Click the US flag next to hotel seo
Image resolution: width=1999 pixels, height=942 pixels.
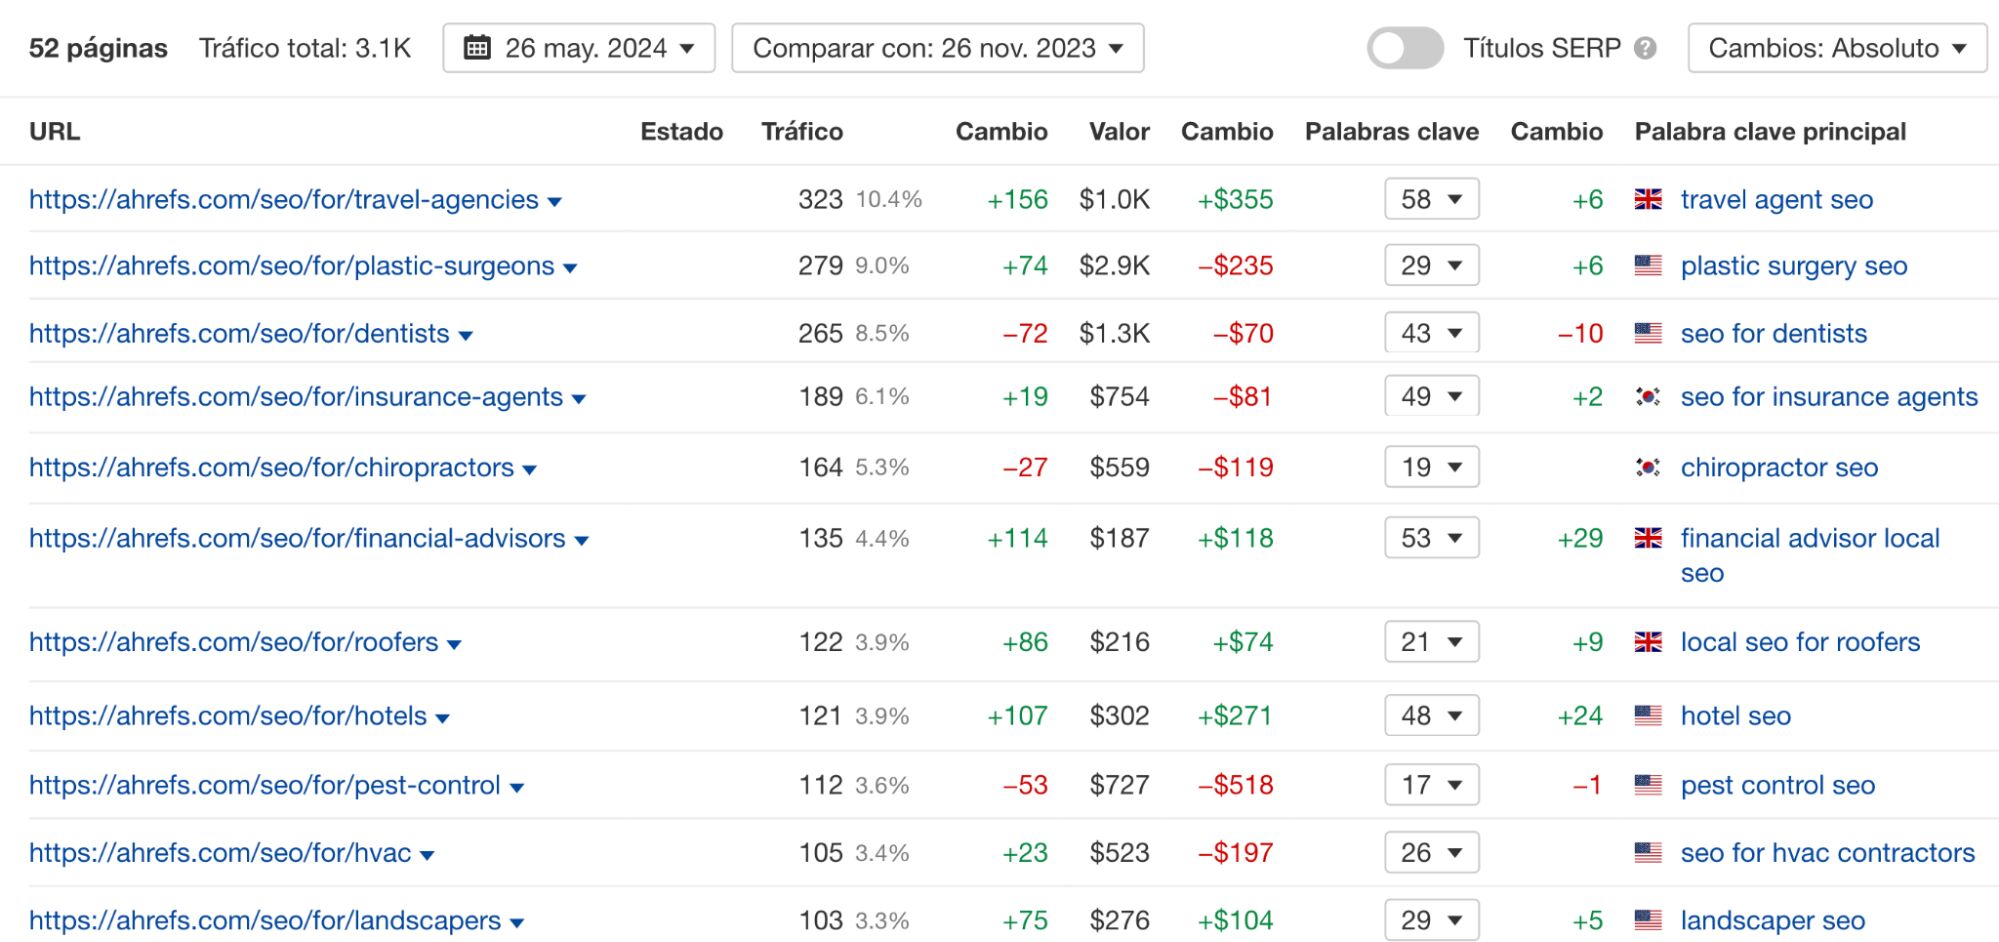pyautogui.click(x=1650, y=716)
